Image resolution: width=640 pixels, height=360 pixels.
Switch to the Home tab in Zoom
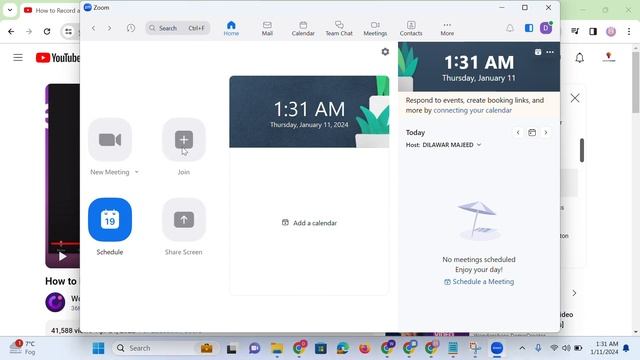(x=231, y=28)
